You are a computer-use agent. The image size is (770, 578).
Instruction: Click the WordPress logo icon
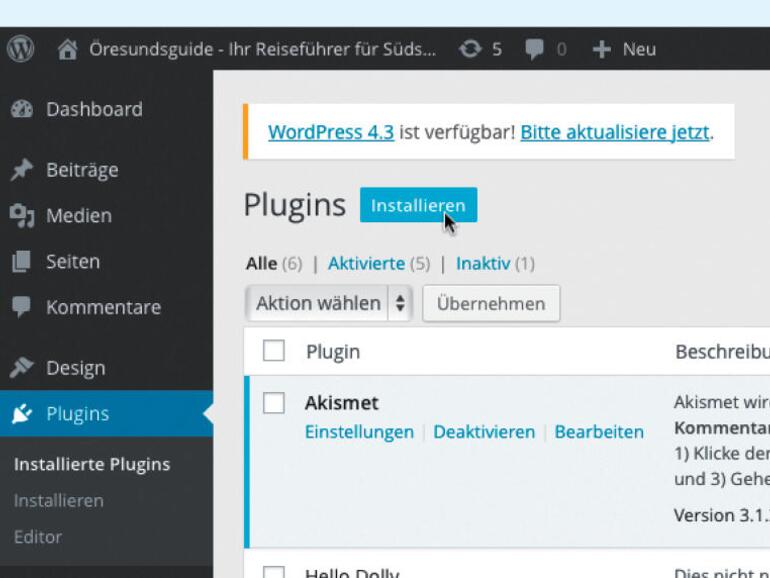tap(20, 49)
